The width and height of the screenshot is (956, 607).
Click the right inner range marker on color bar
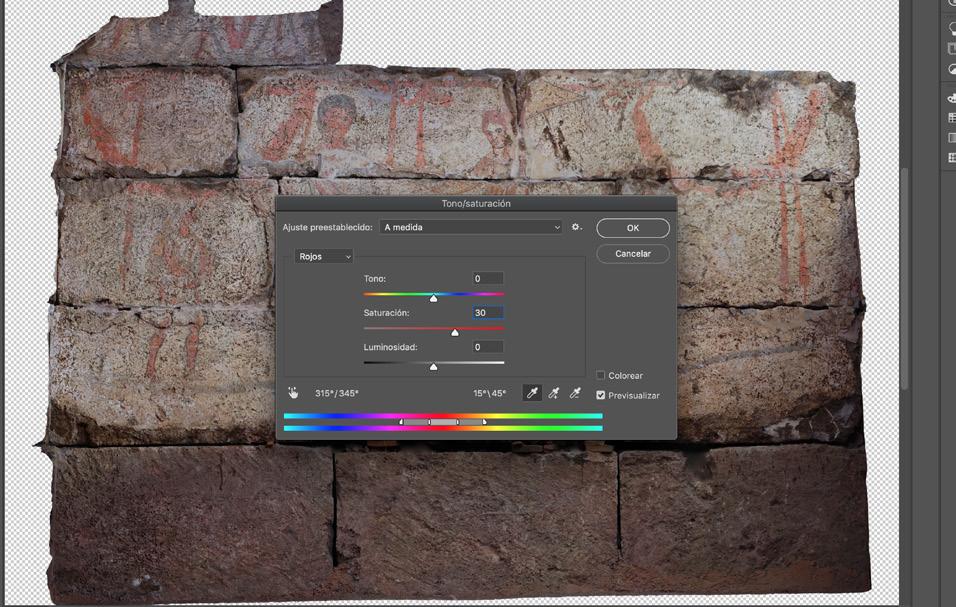click(457, 422)
